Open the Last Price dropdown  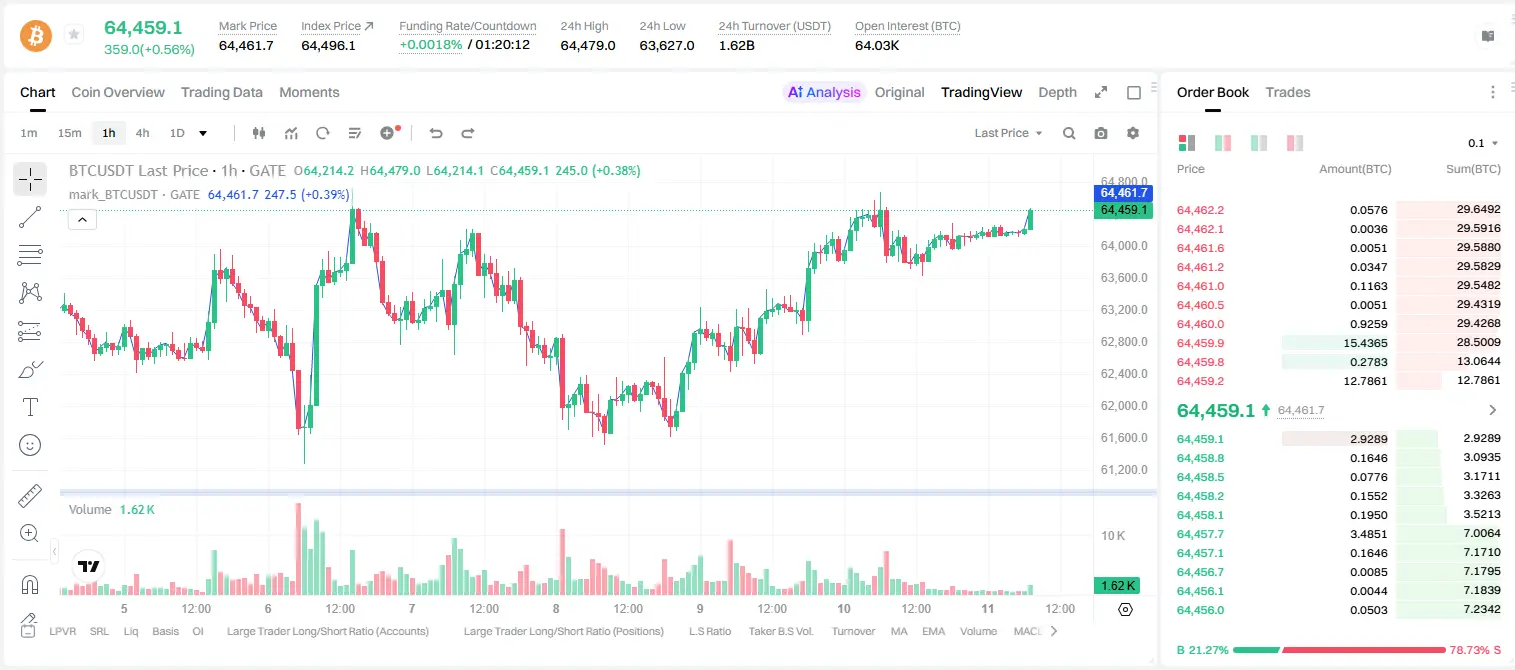1008,133
